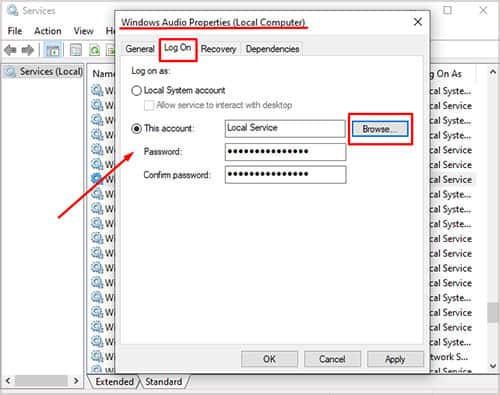Switch to the Extended view tab
The height and width of the screenshot is (395, 500).
point(114,381)
